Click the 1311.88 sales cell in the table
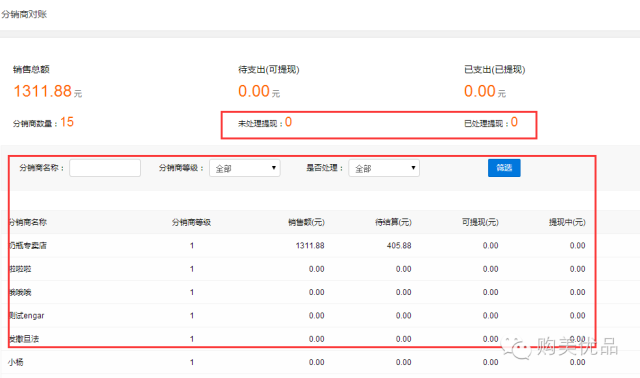This screenshot has height=378, width=640. pos(310,246)
